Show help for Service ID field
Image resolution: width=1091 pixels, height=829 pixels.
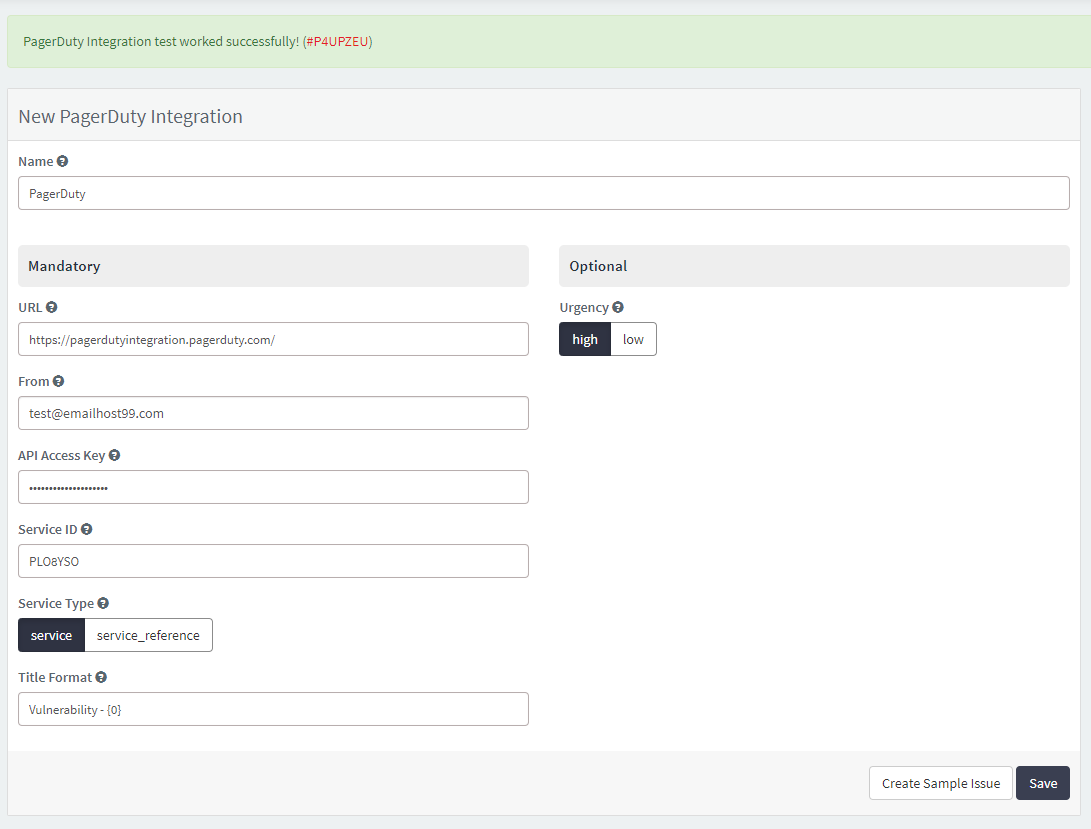(x=86, y=529)
